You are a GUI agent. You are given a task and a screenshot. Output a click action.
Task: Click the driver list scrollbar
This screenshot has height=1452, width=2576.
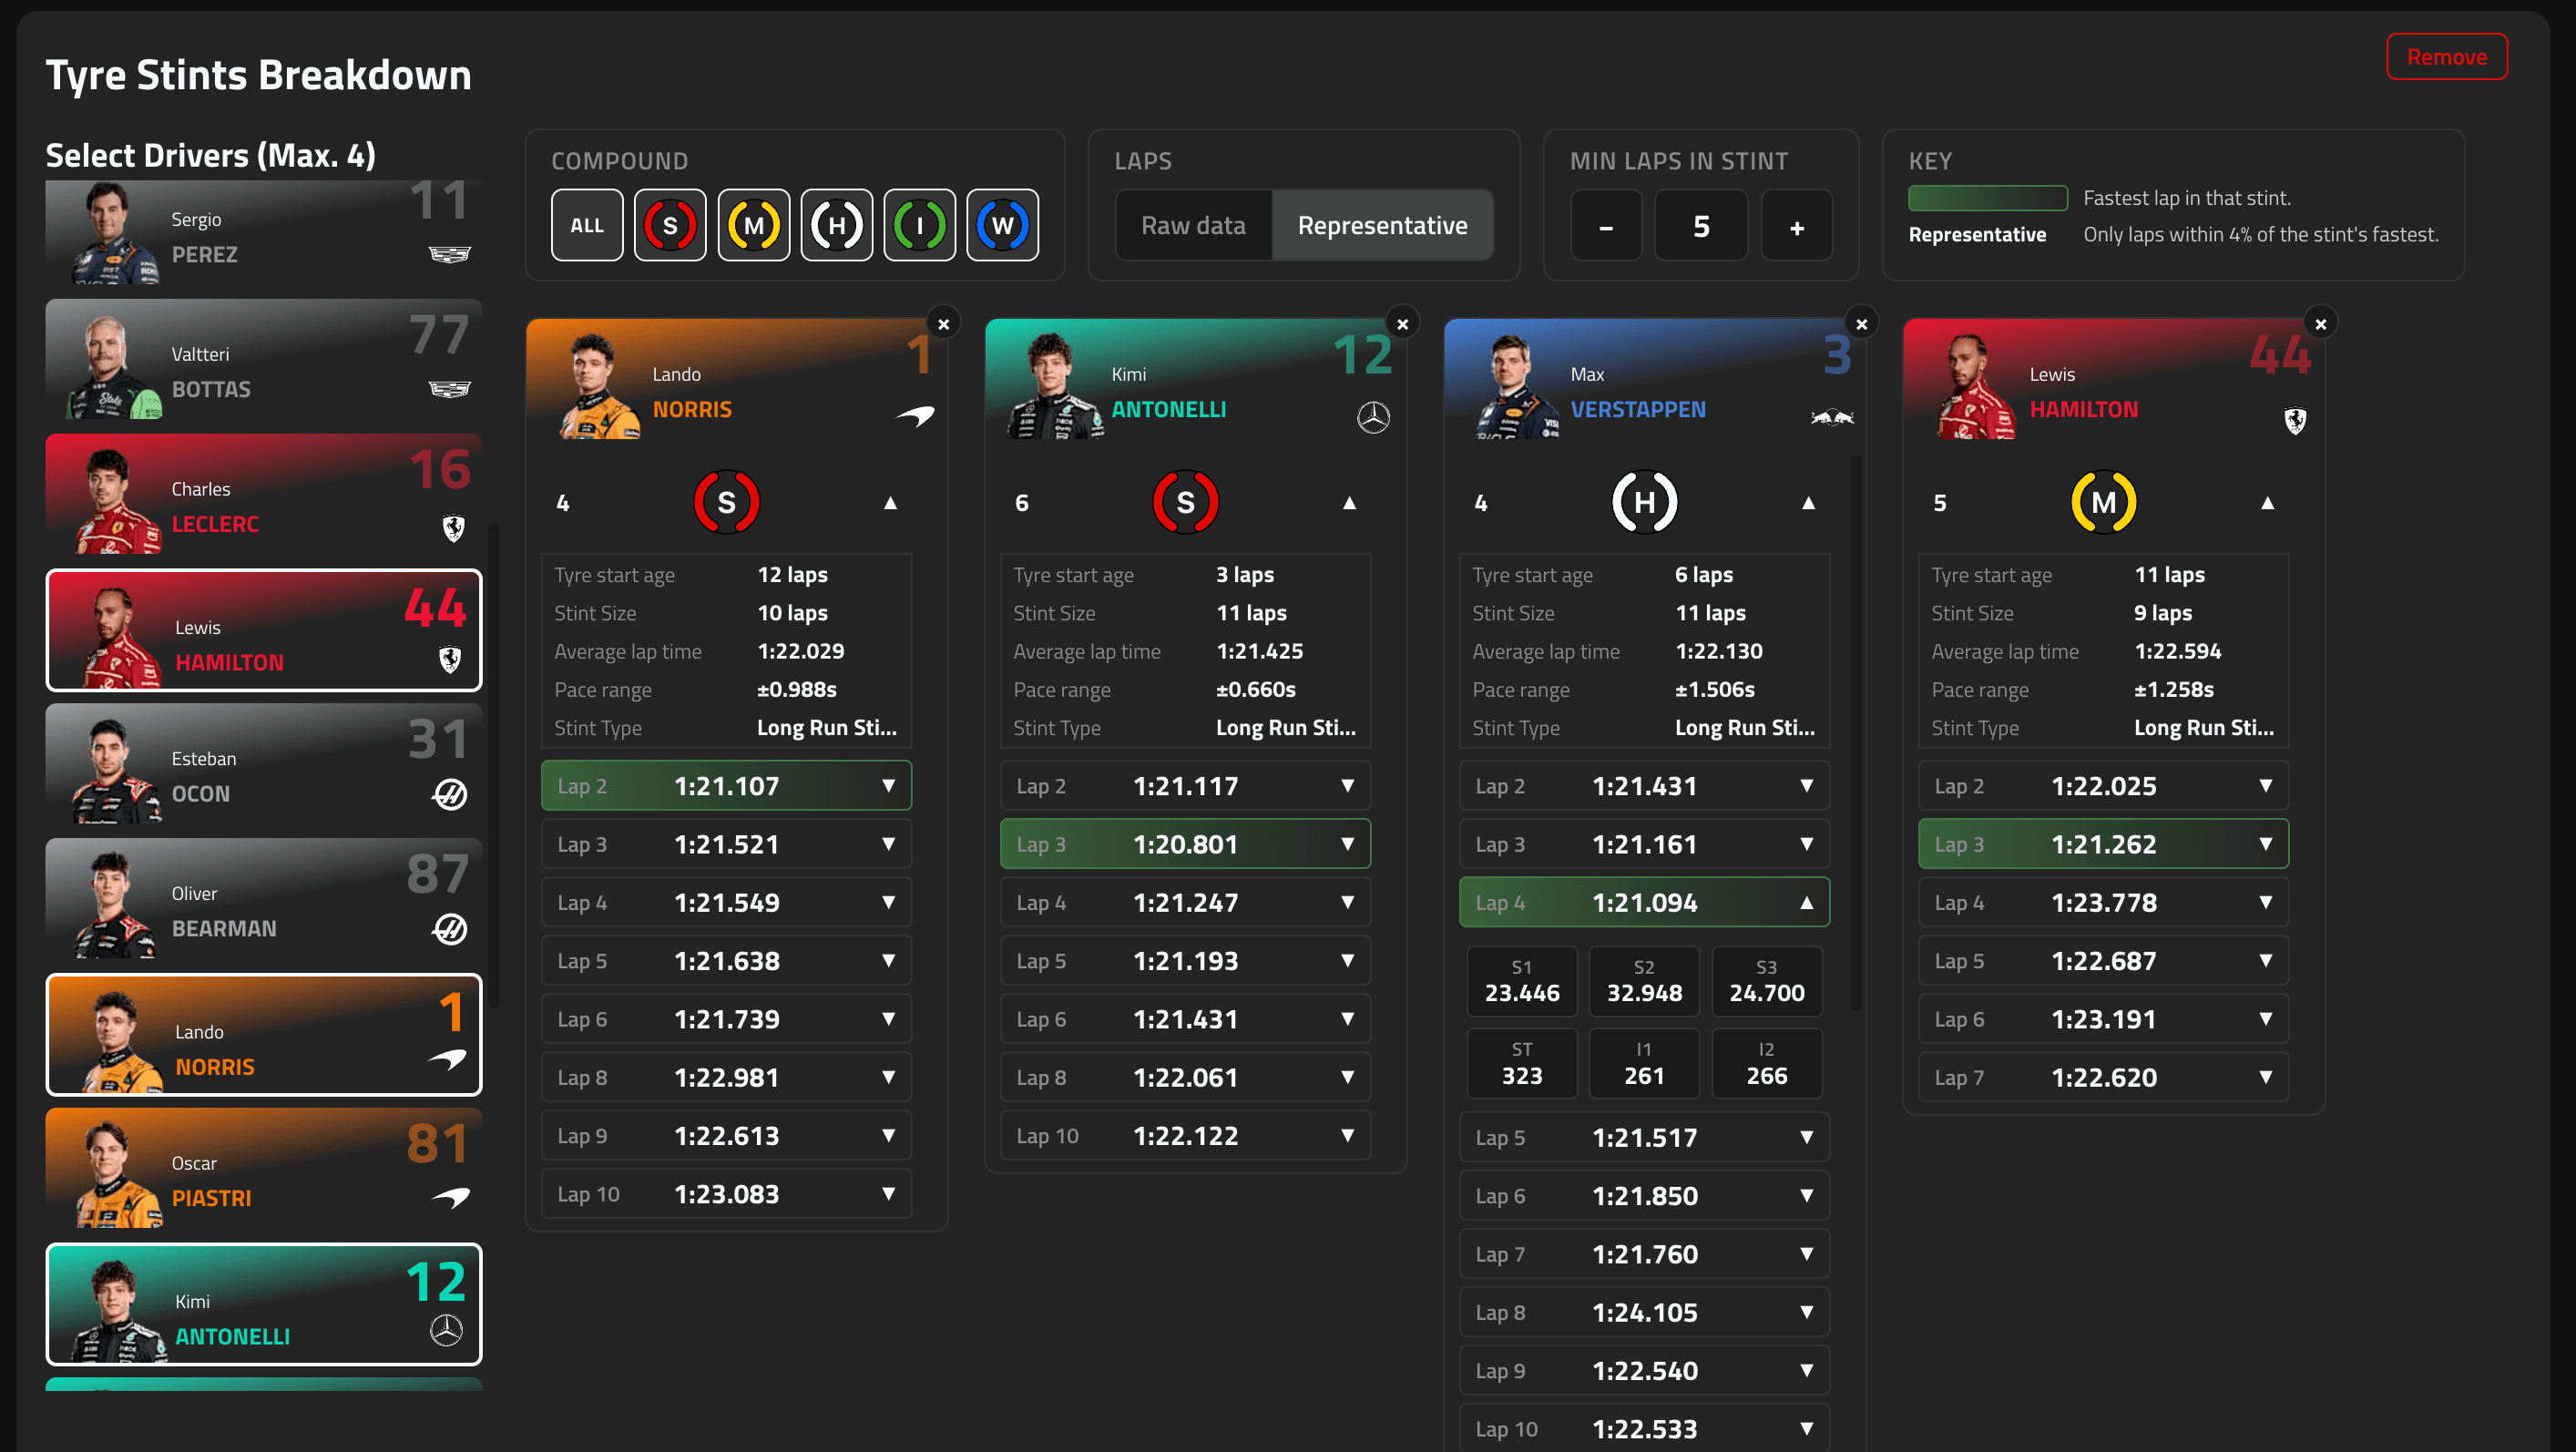(x=493, y=765)
